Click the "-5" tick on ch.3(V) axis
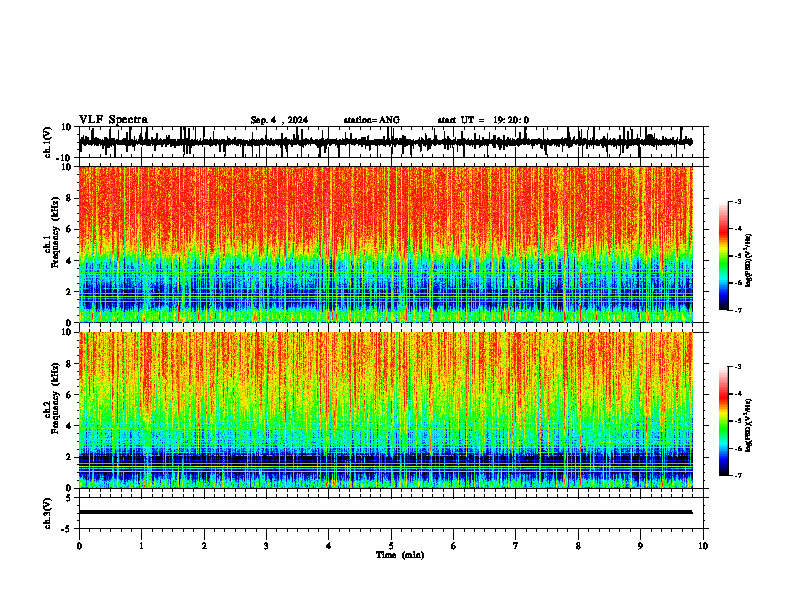This screenshot has height=612, width=792. [67, 529]
